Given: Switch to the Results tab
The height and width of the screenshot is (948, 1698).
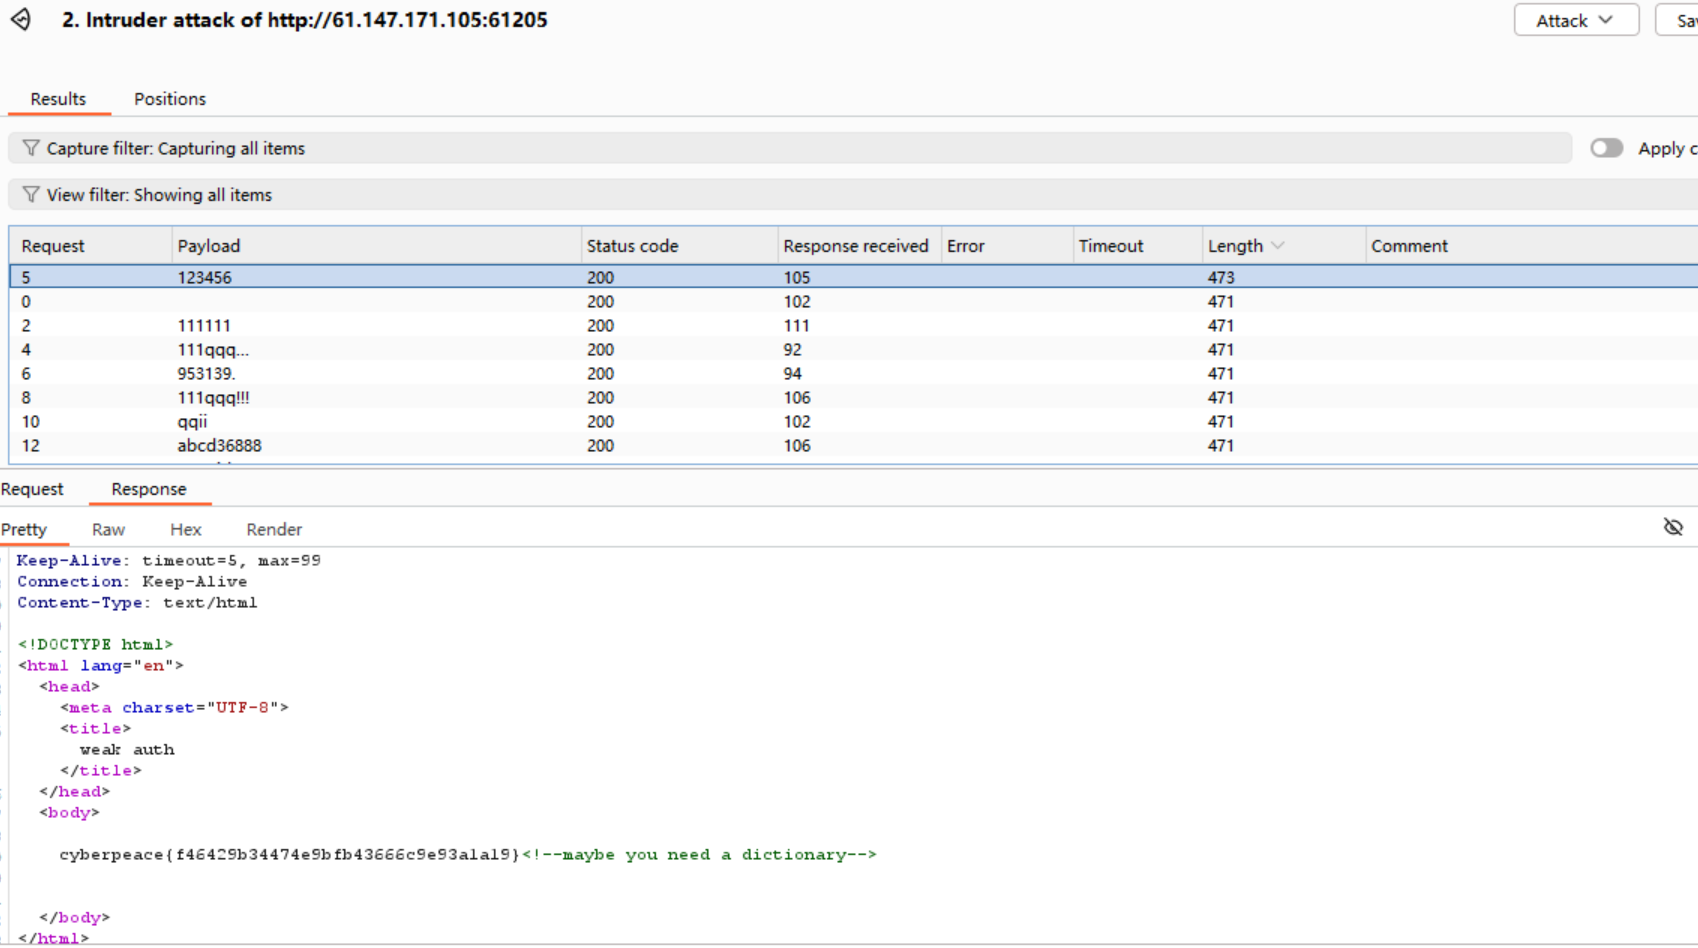Looking at the screenshot, I should coord(58,99).
